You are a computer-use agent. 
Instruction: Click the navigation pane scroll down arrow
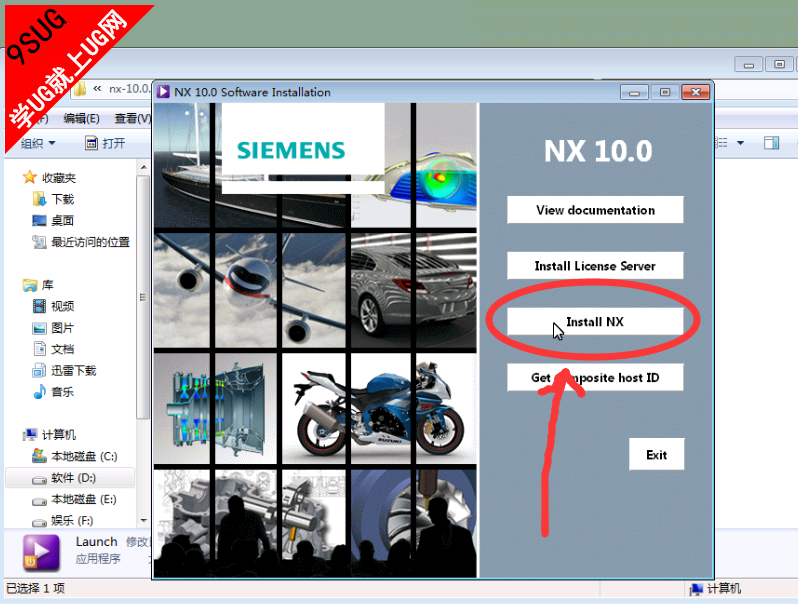[144, 520]
